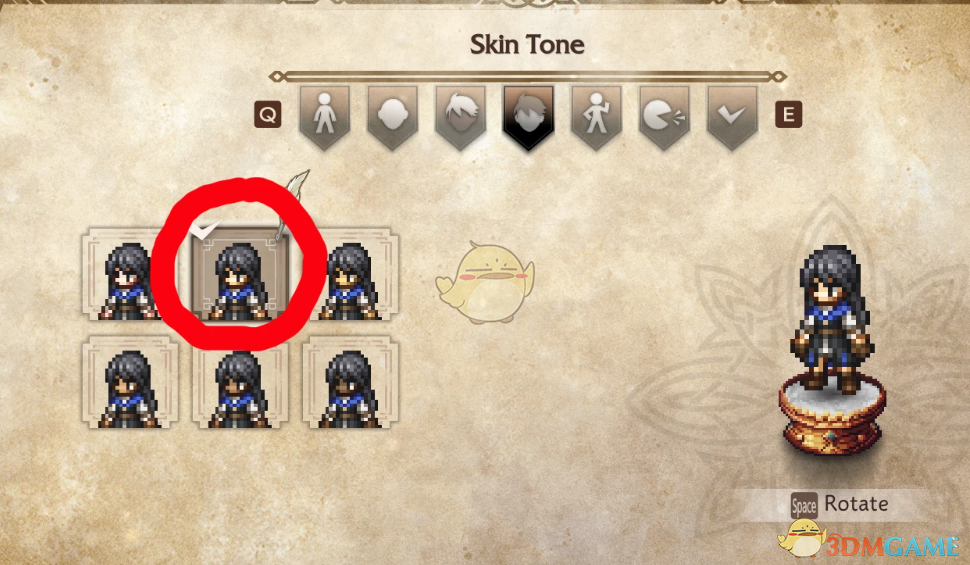
Task: Click the white checkmark on selected portrait
Action: (x=204, y=230)
